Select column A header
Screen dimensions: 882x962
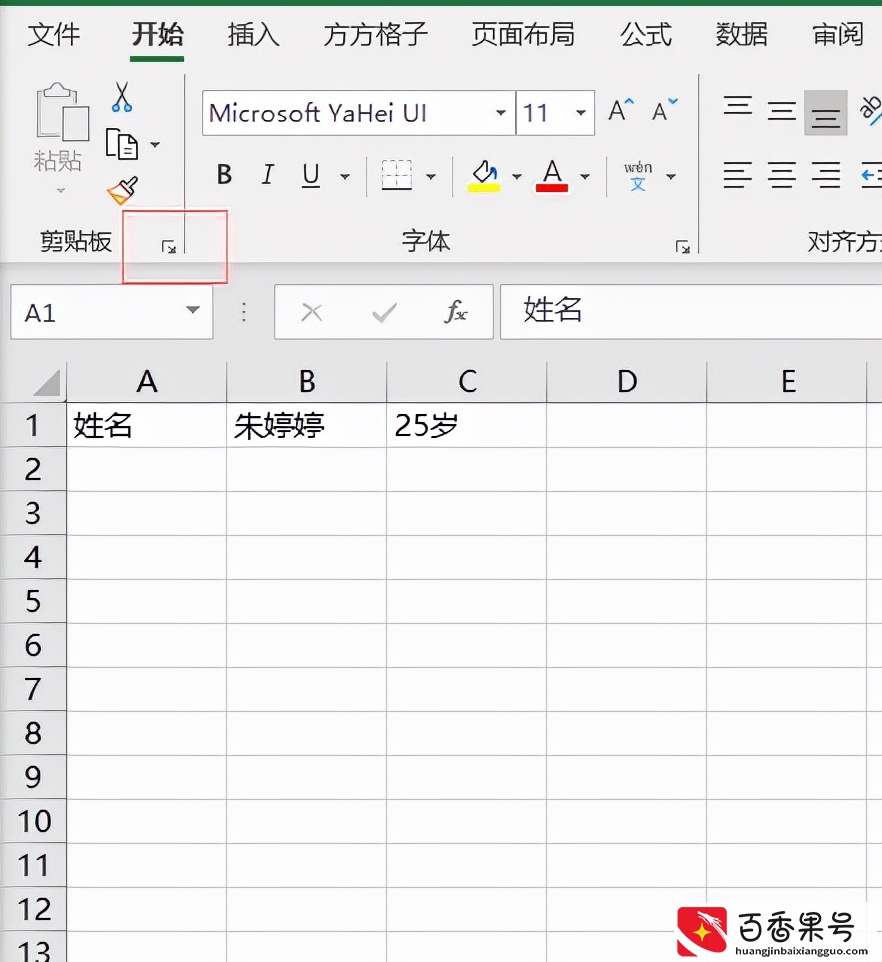[147, 382]
